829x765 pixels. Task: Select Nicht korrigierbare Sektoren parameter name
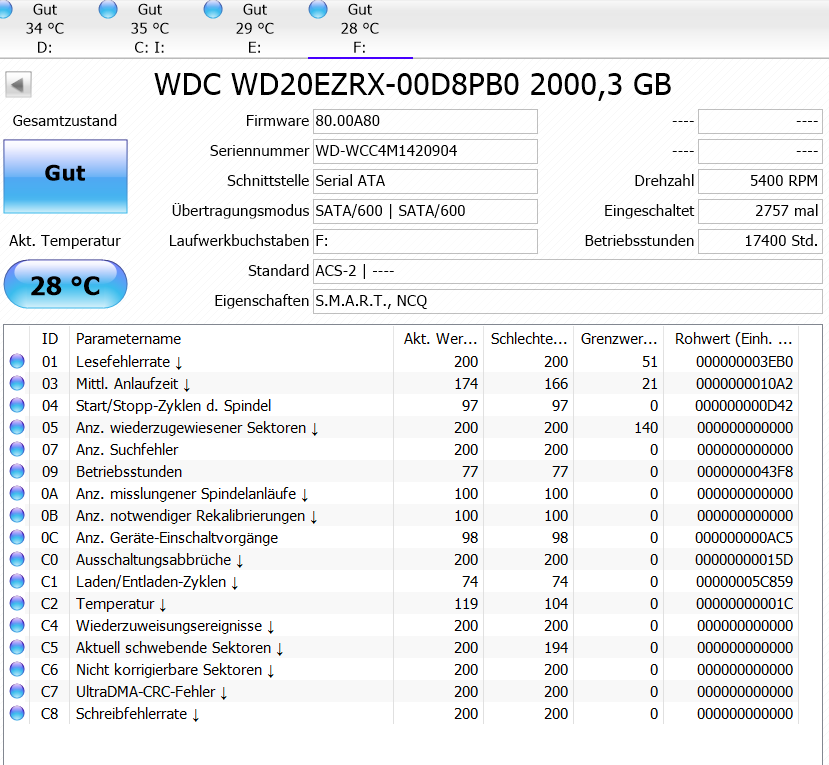click(x=175, y=670)
